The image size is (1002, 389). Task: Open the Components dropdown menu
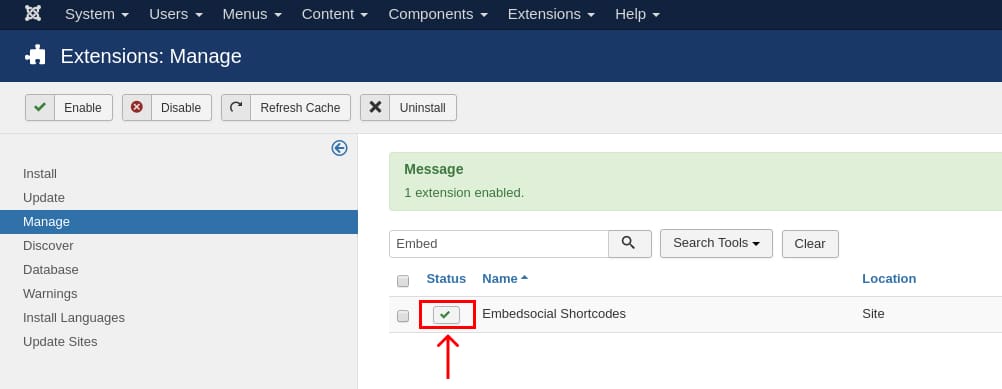click(438, 14)
